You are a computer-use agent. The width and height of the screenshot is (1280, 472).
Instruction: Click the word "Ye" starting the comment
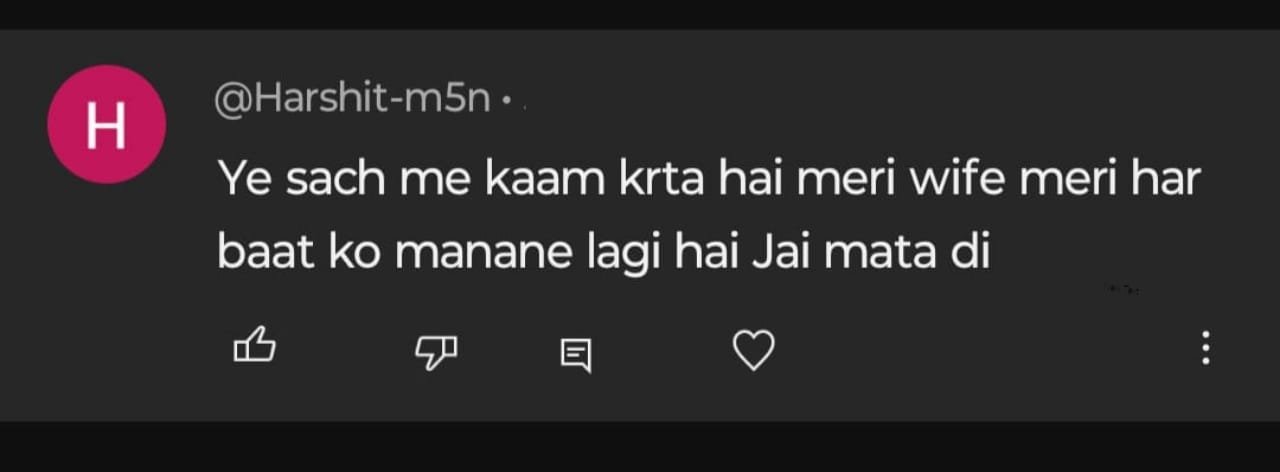tap(242, 181)
